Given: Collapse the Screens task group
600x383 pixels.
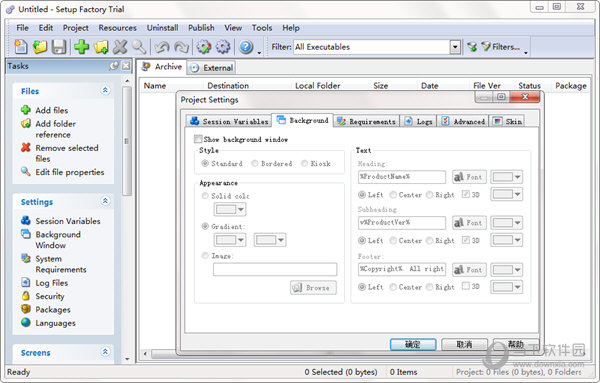Looking at the screenshot, I should coord(105,352).
